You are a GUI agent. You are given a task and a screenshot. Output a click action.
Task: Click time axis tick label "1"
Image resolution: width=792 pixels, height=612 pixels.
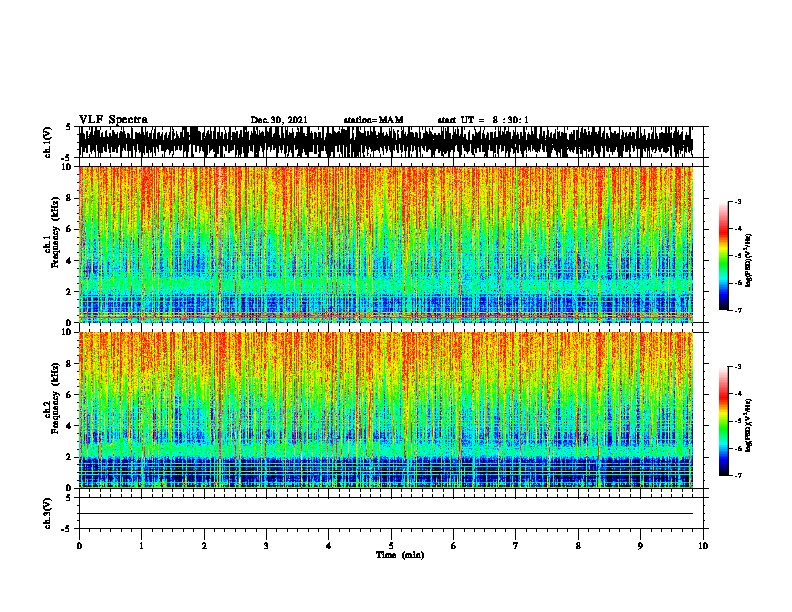pyautogui.click(x=141, y=546)
